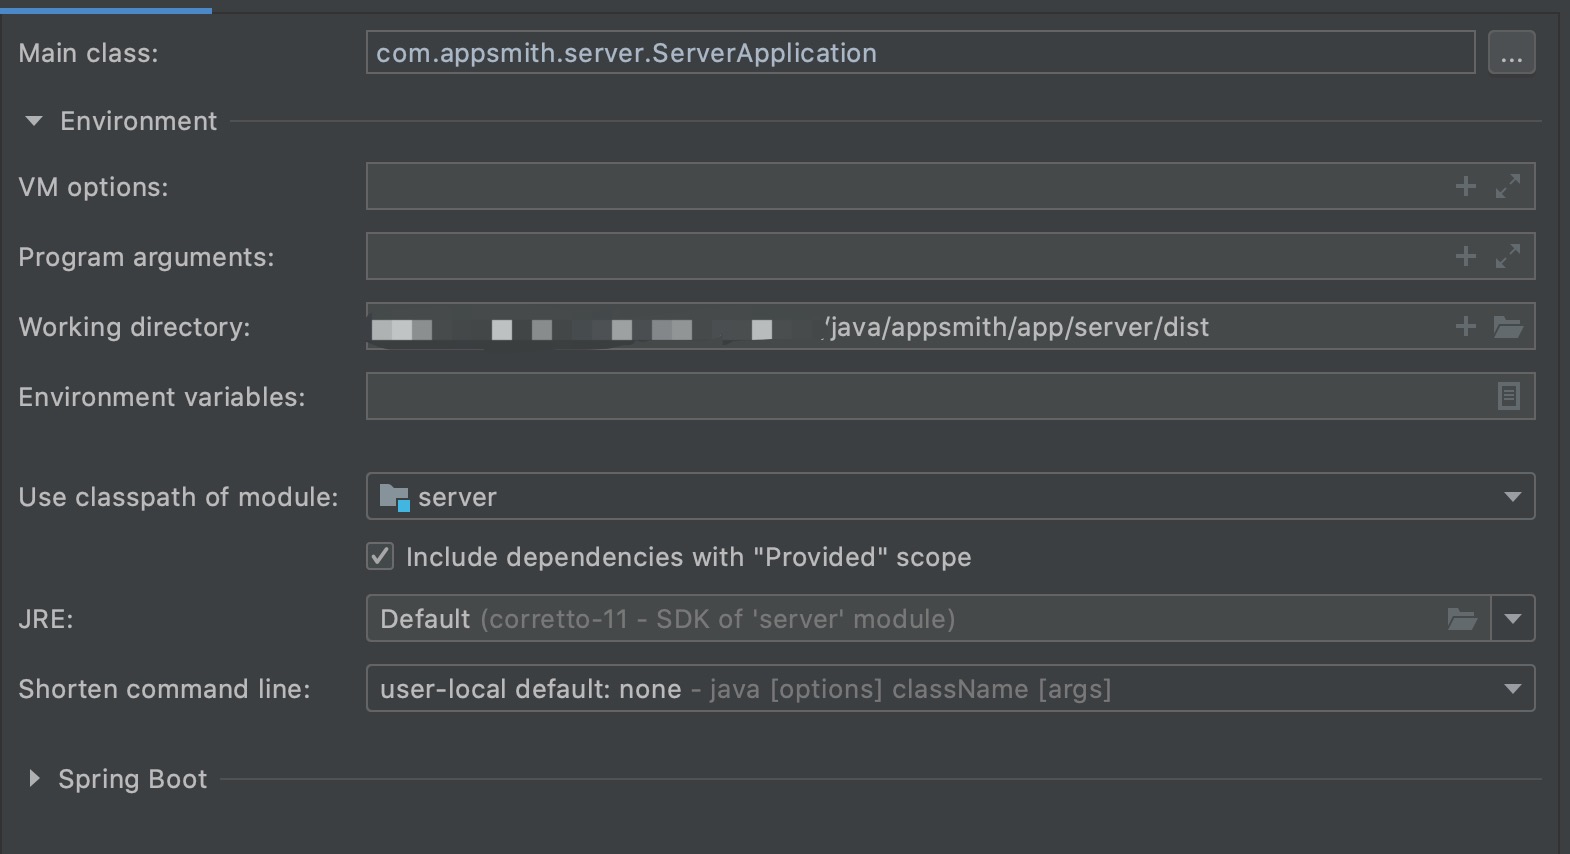Open the JRE dropdown list
Screen dimensions: 1570x854
1513,619
